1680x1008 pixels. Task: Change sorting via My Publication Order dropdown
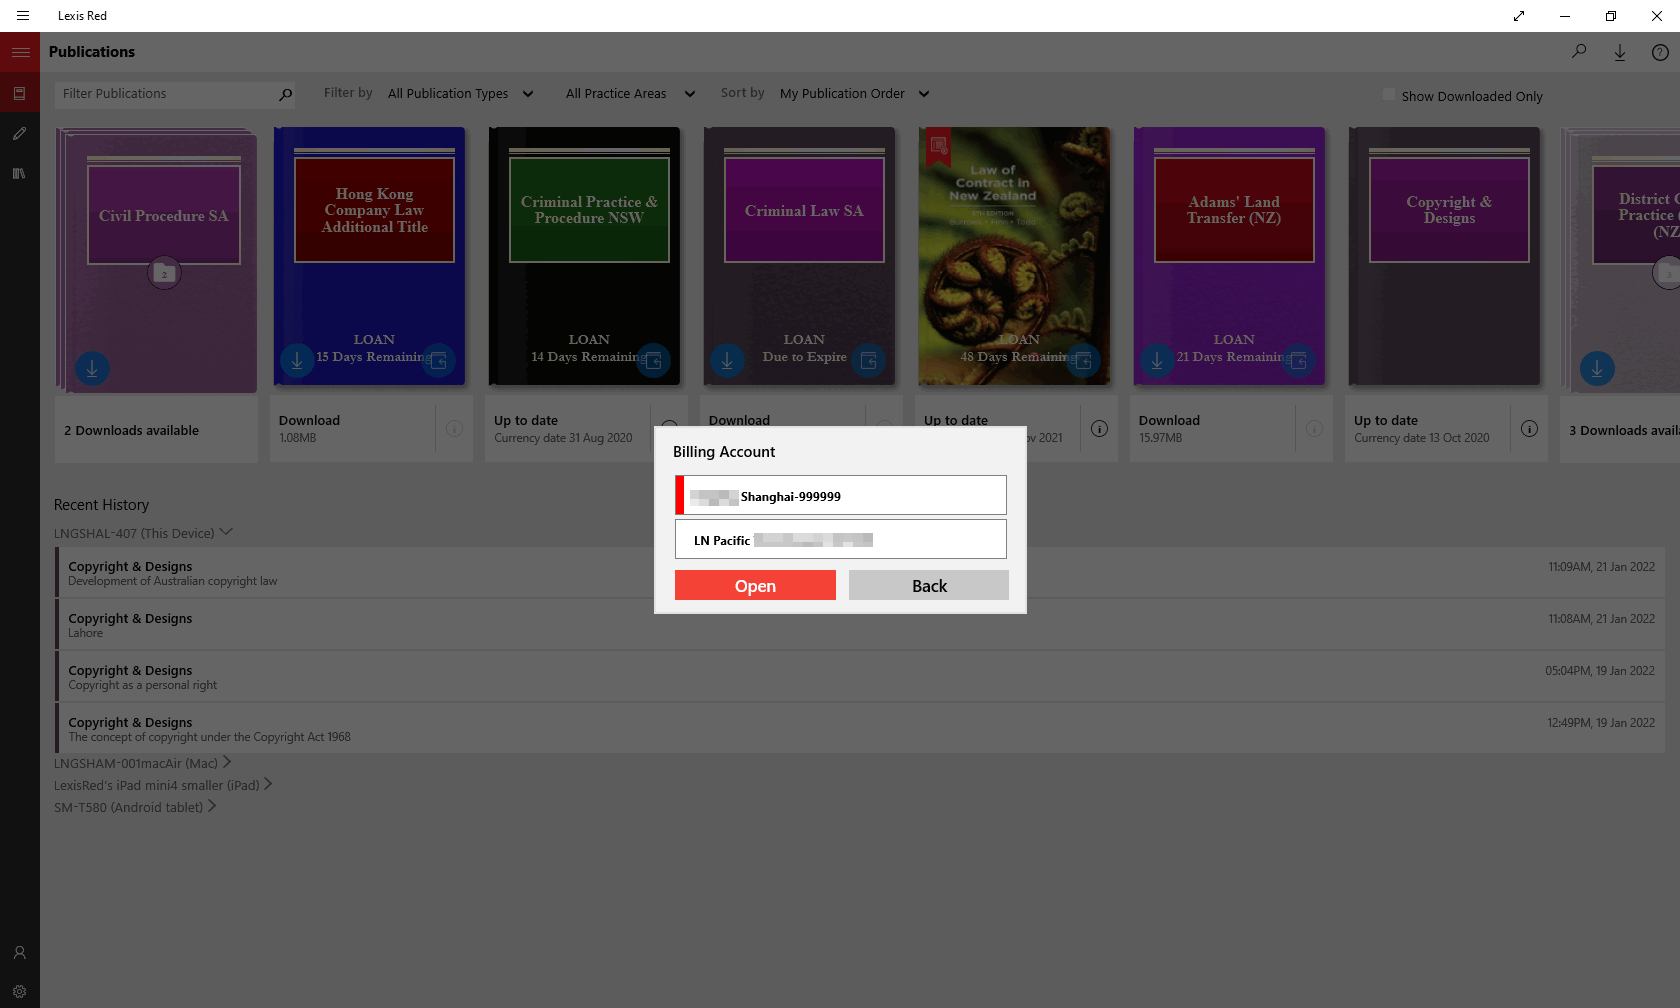point(853,93)
